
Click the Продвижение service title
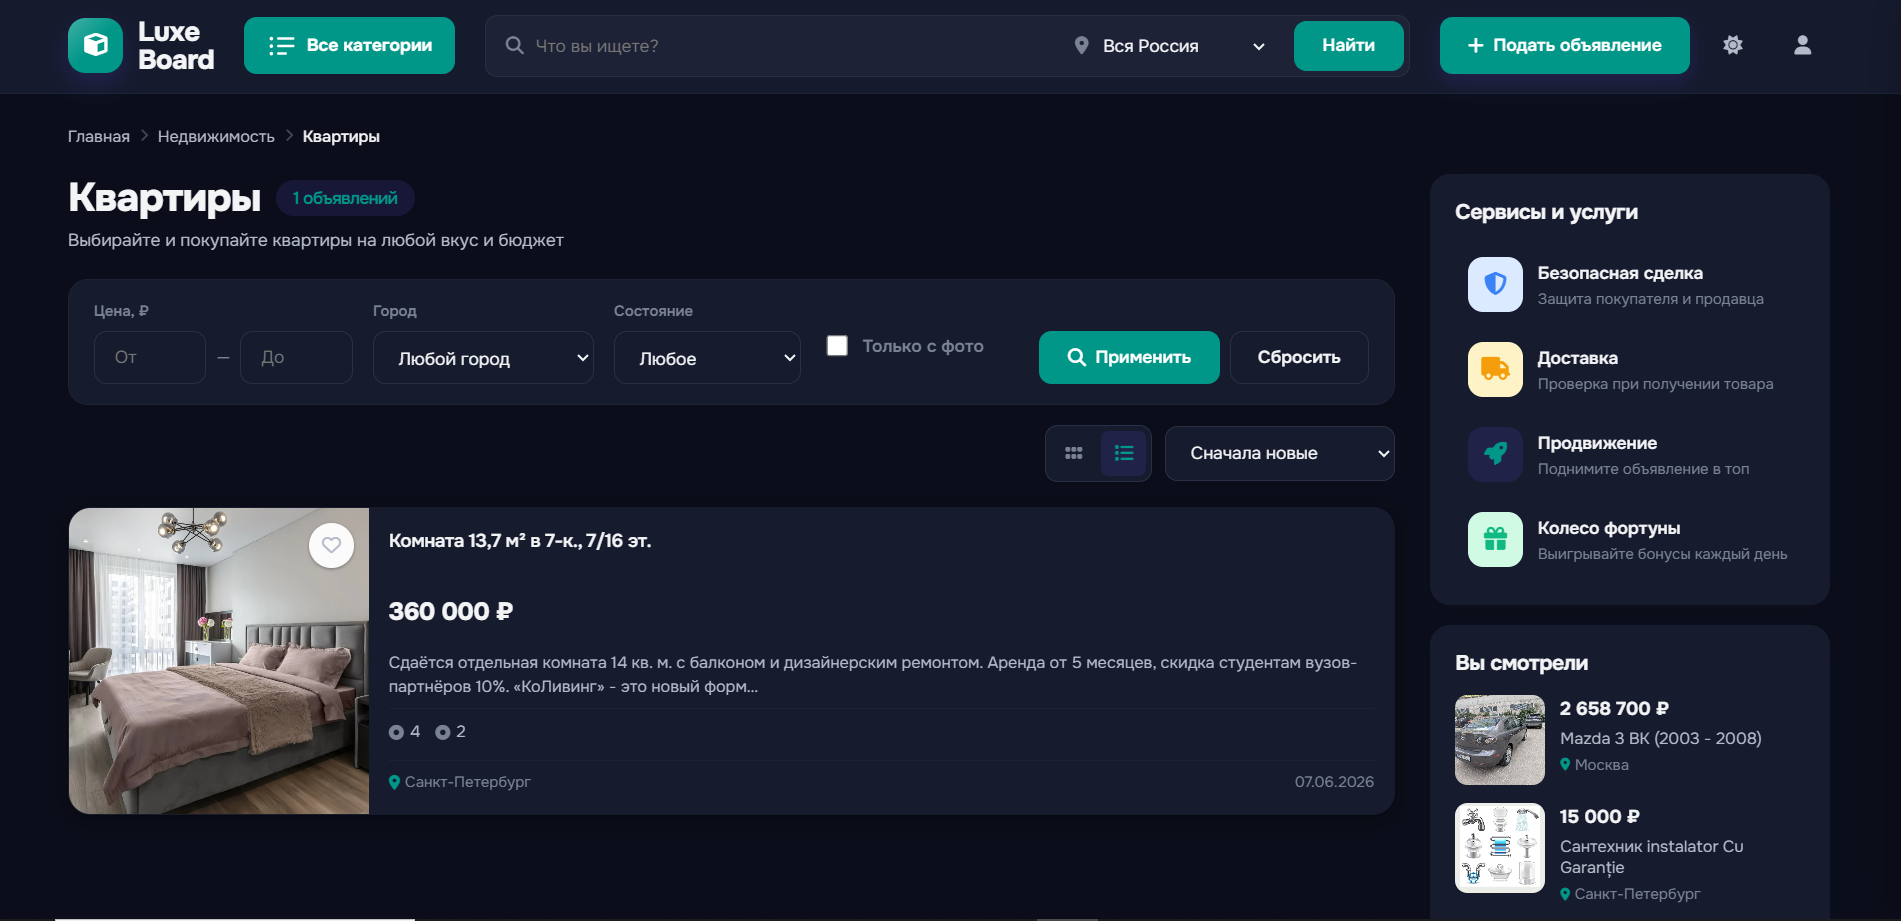[1597, 443]
